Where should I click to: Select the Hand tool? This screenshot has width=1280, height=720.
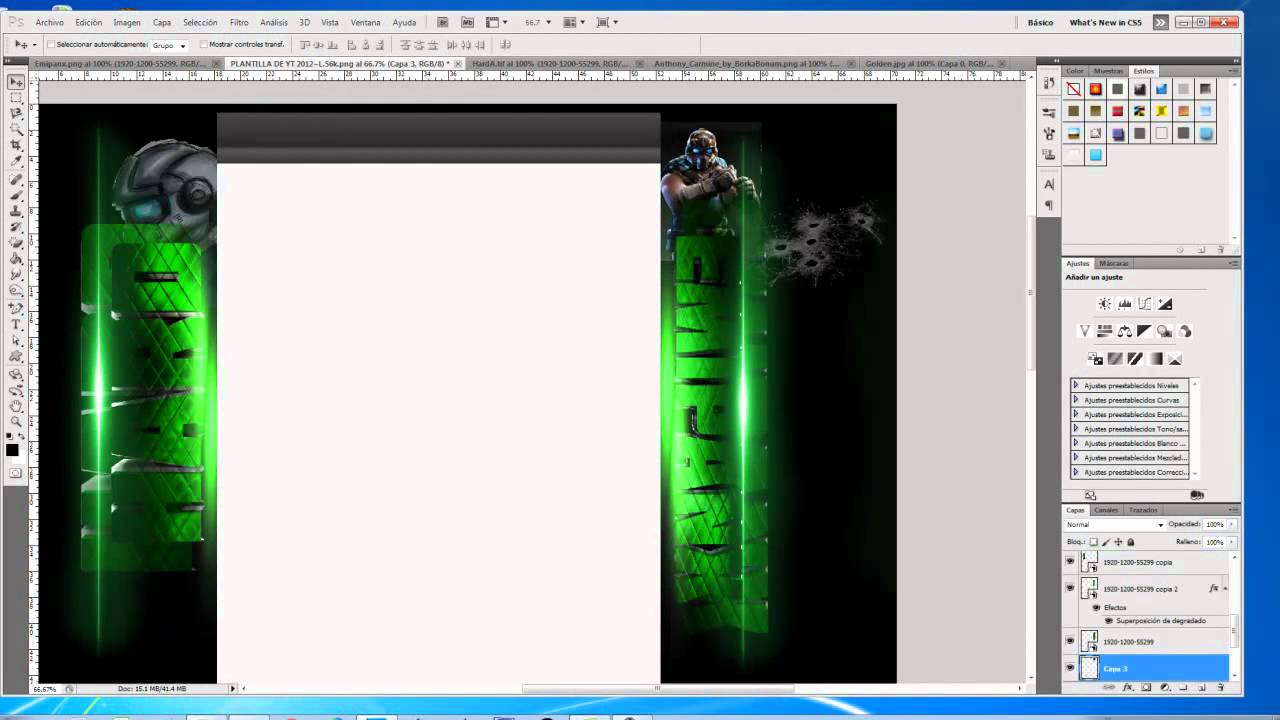click(x=17, y=405)
